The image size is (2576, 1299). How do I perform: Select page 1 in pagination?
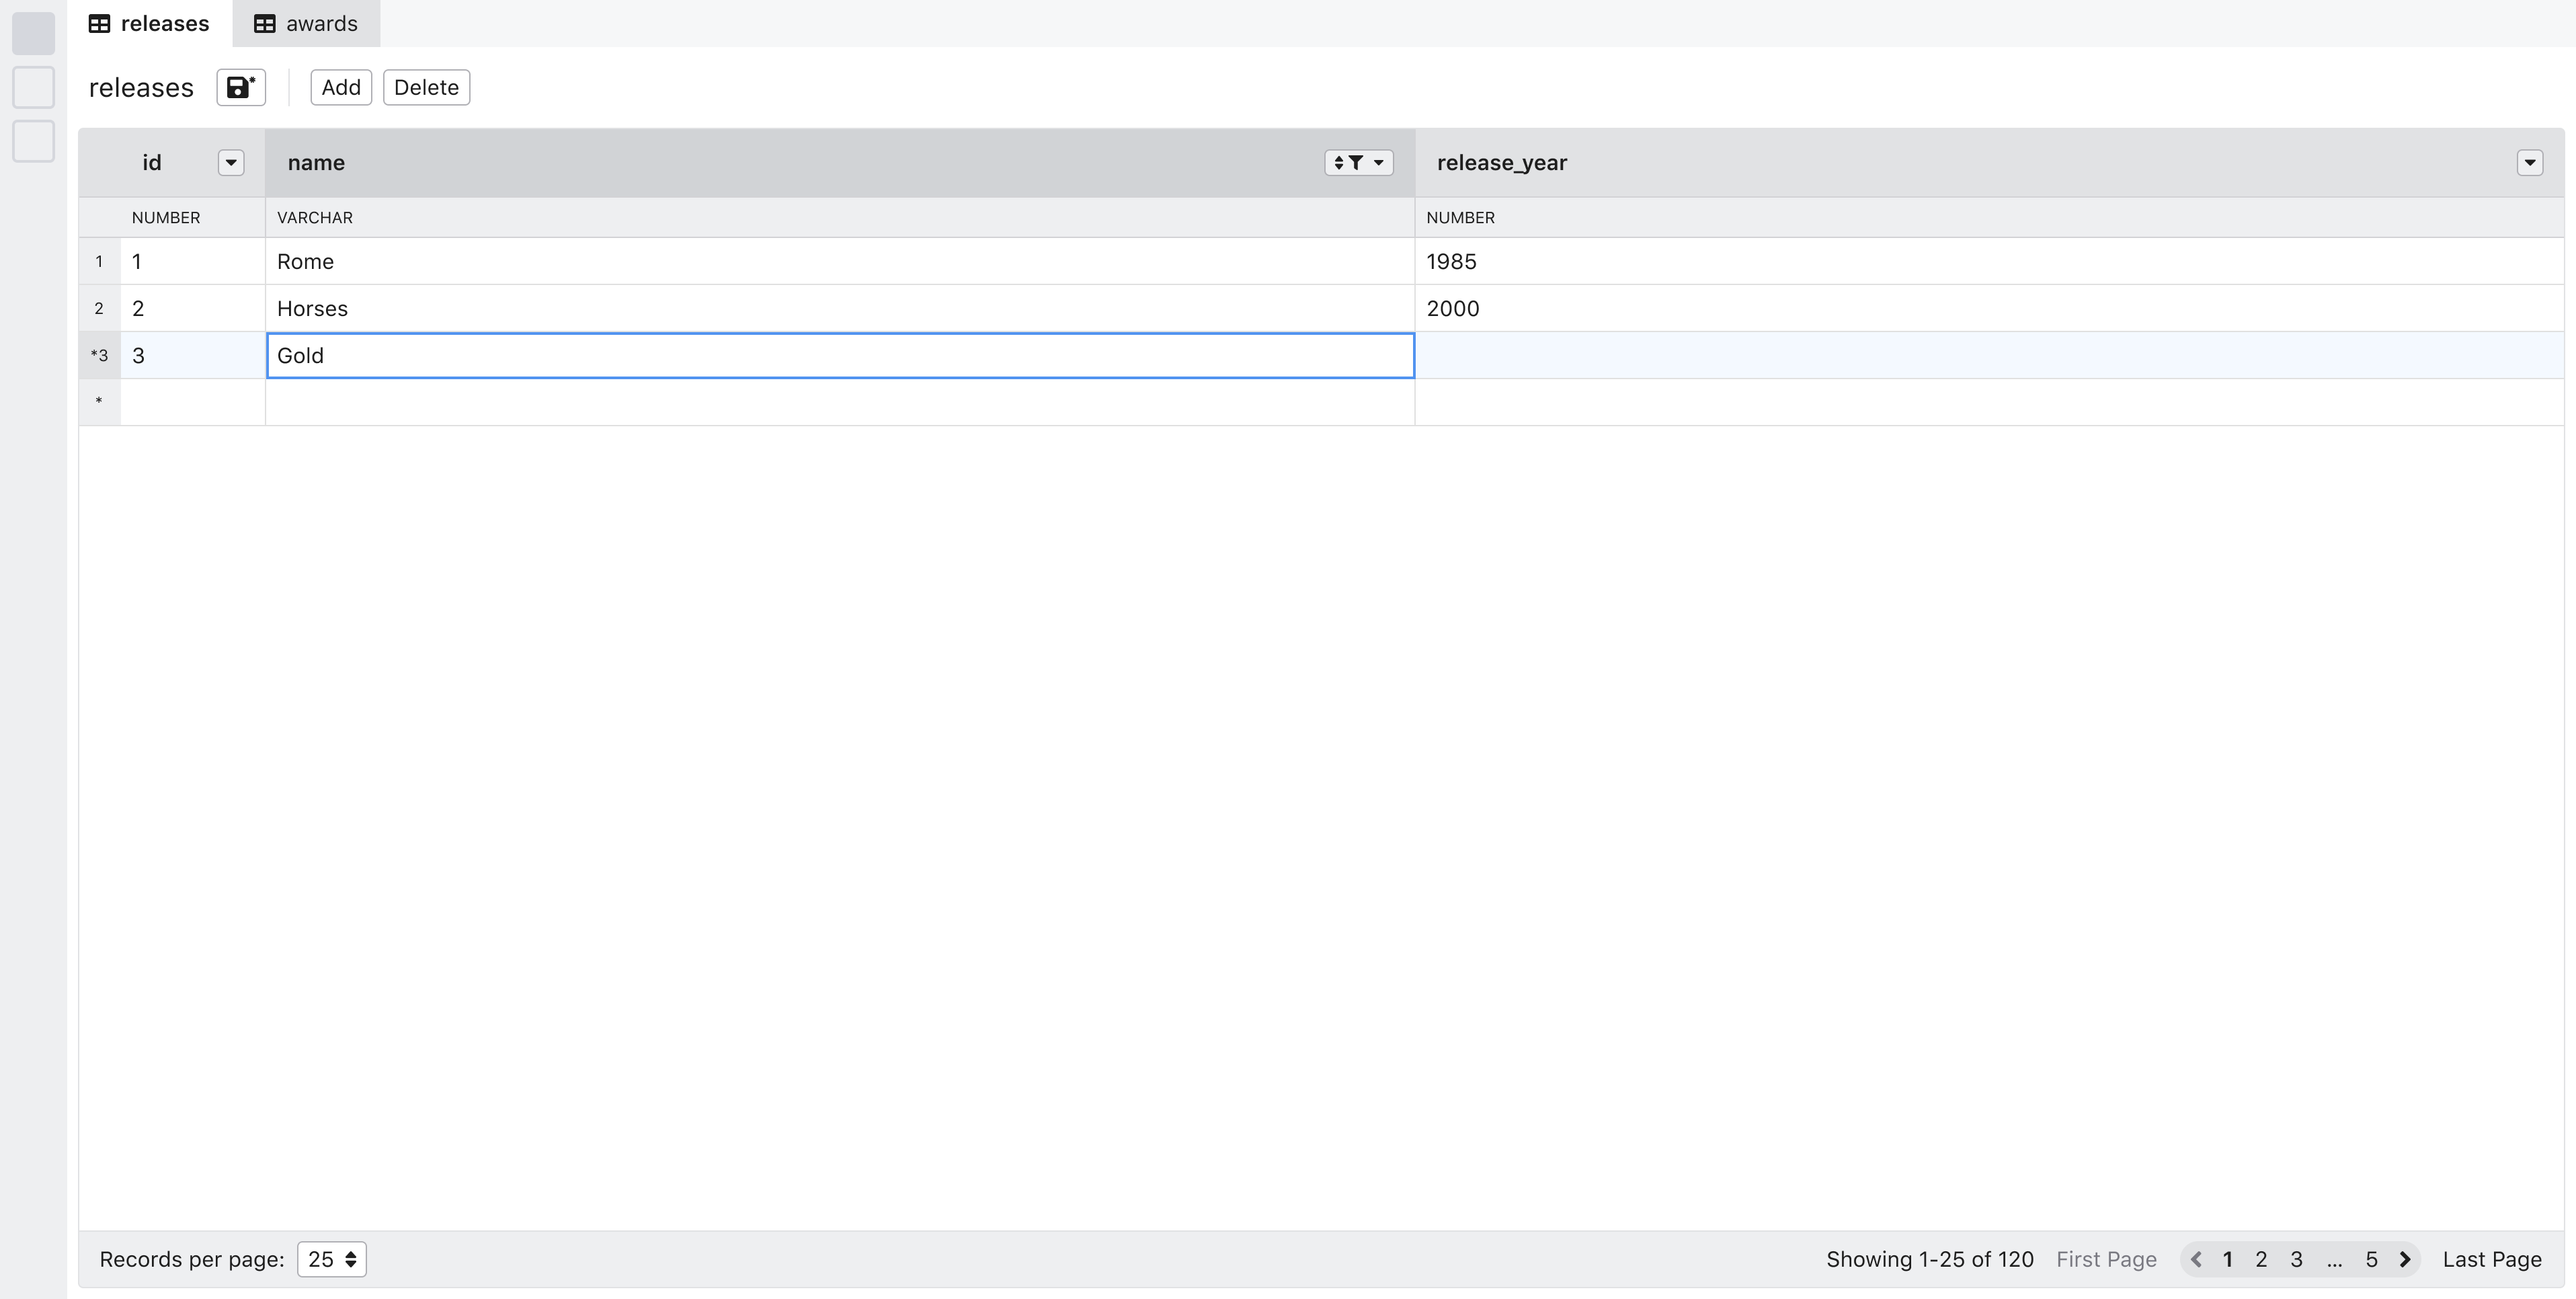coord(2228,1259)
